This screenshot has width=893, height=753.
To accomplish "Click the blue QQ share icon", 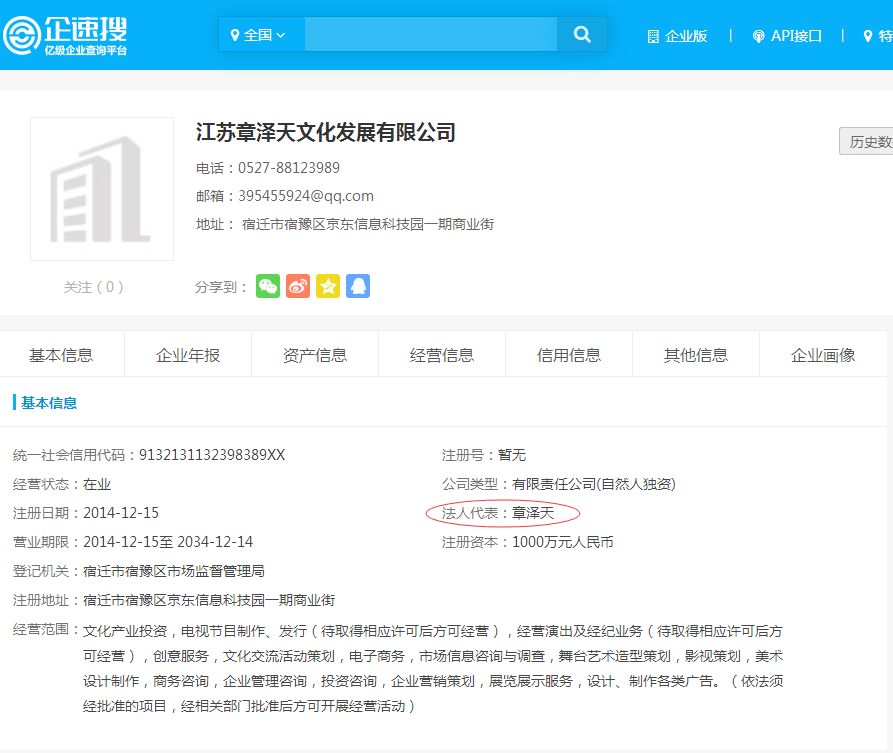I will [x=357, y=286].
